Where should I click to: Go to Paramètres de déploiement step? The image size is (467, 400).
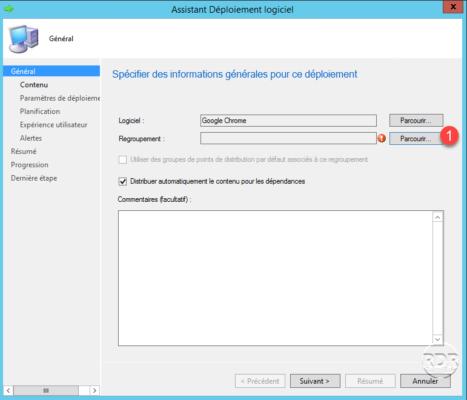[x=60, y=98]
